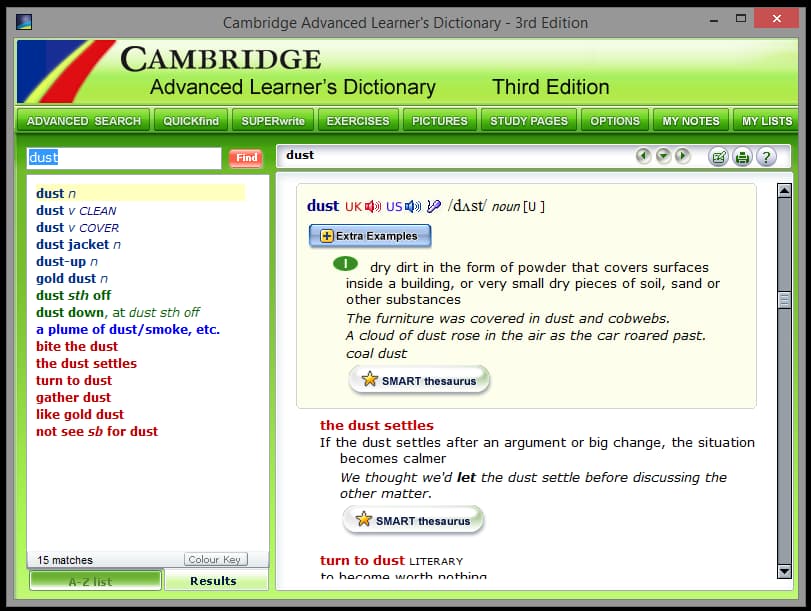Screen dimensions: 811x611
Task: Click the dust headword in definition
Action: (323, 206)
